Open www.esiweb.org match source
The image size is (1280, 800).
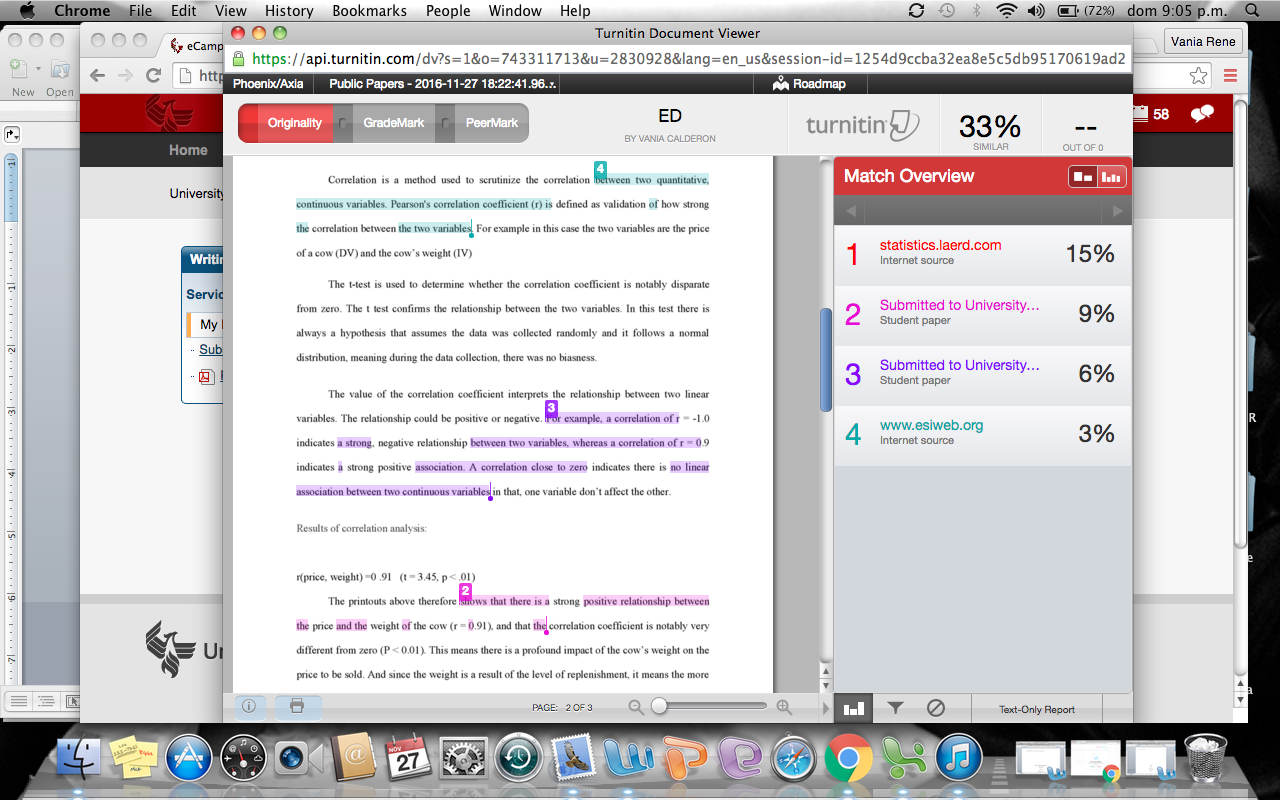983,434
